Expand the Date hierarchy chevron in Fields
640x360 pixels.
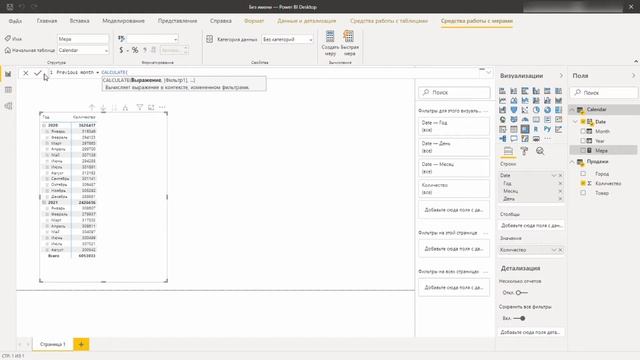pos(576,122)
